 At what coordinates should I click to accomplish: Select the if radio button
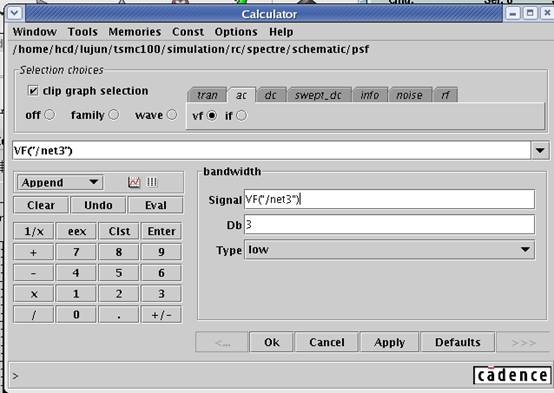242,115
